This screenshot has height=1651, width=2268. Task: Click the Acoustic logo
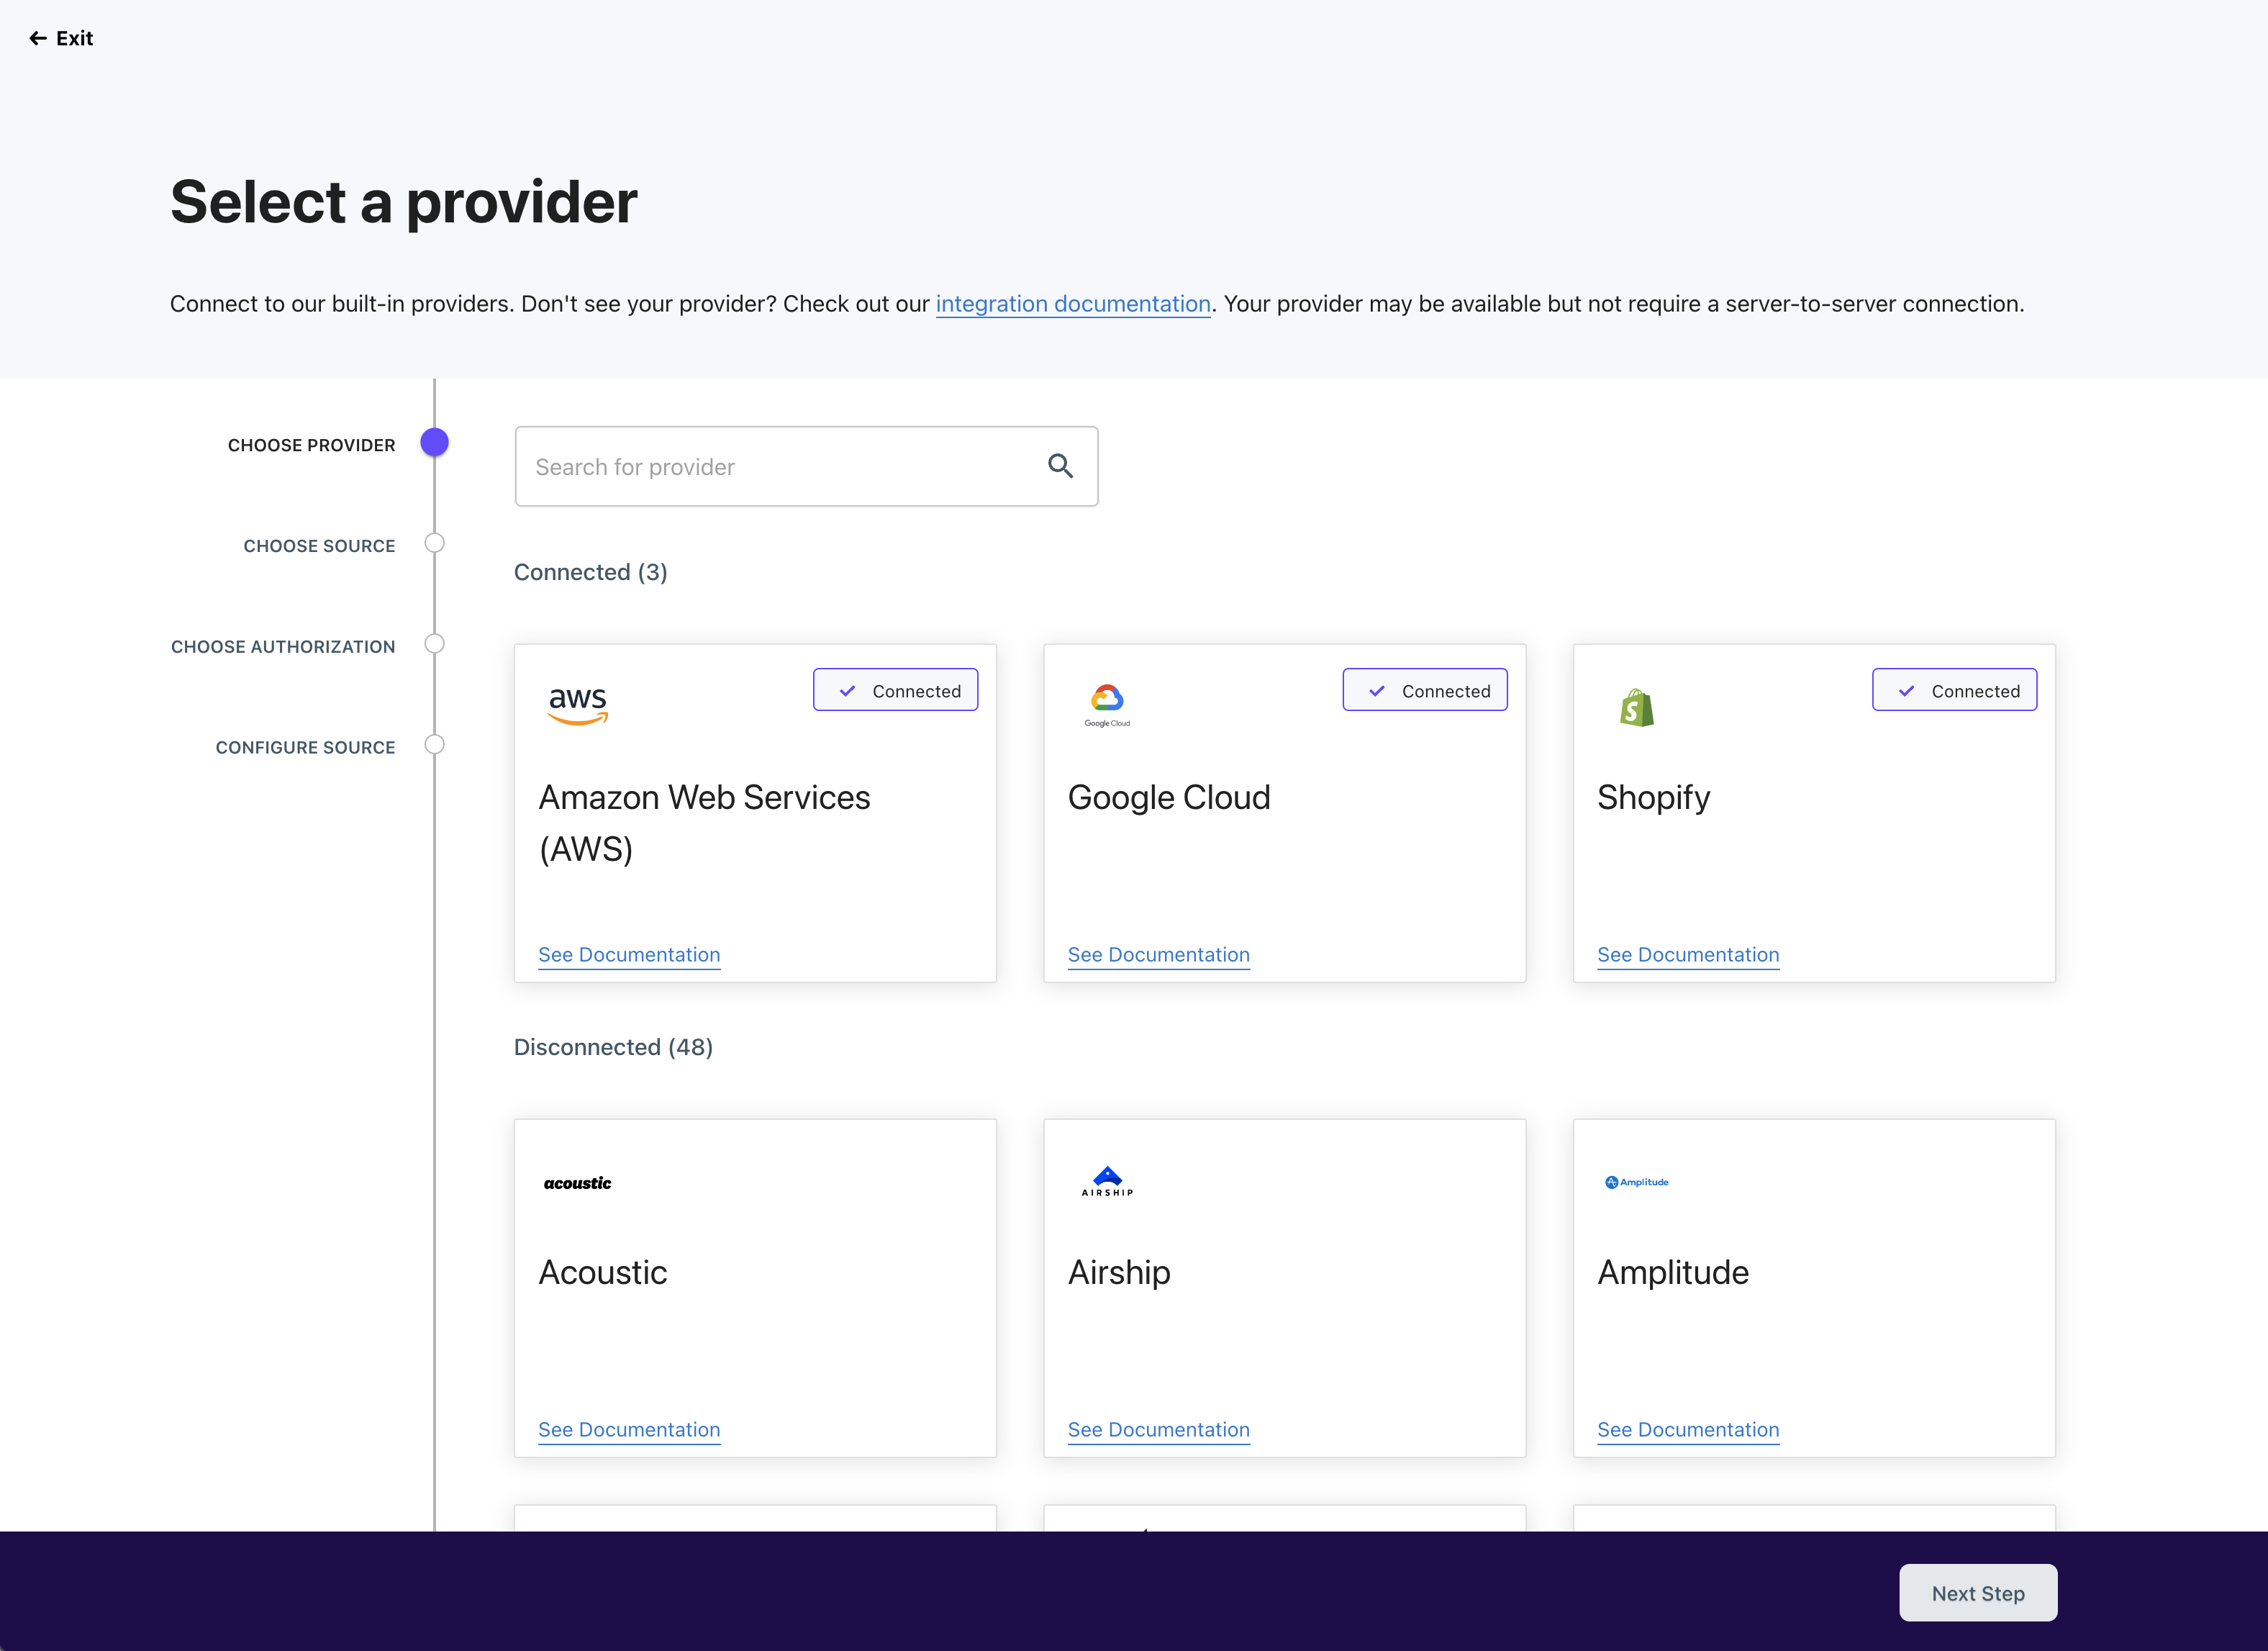(x=577, y=1183)
